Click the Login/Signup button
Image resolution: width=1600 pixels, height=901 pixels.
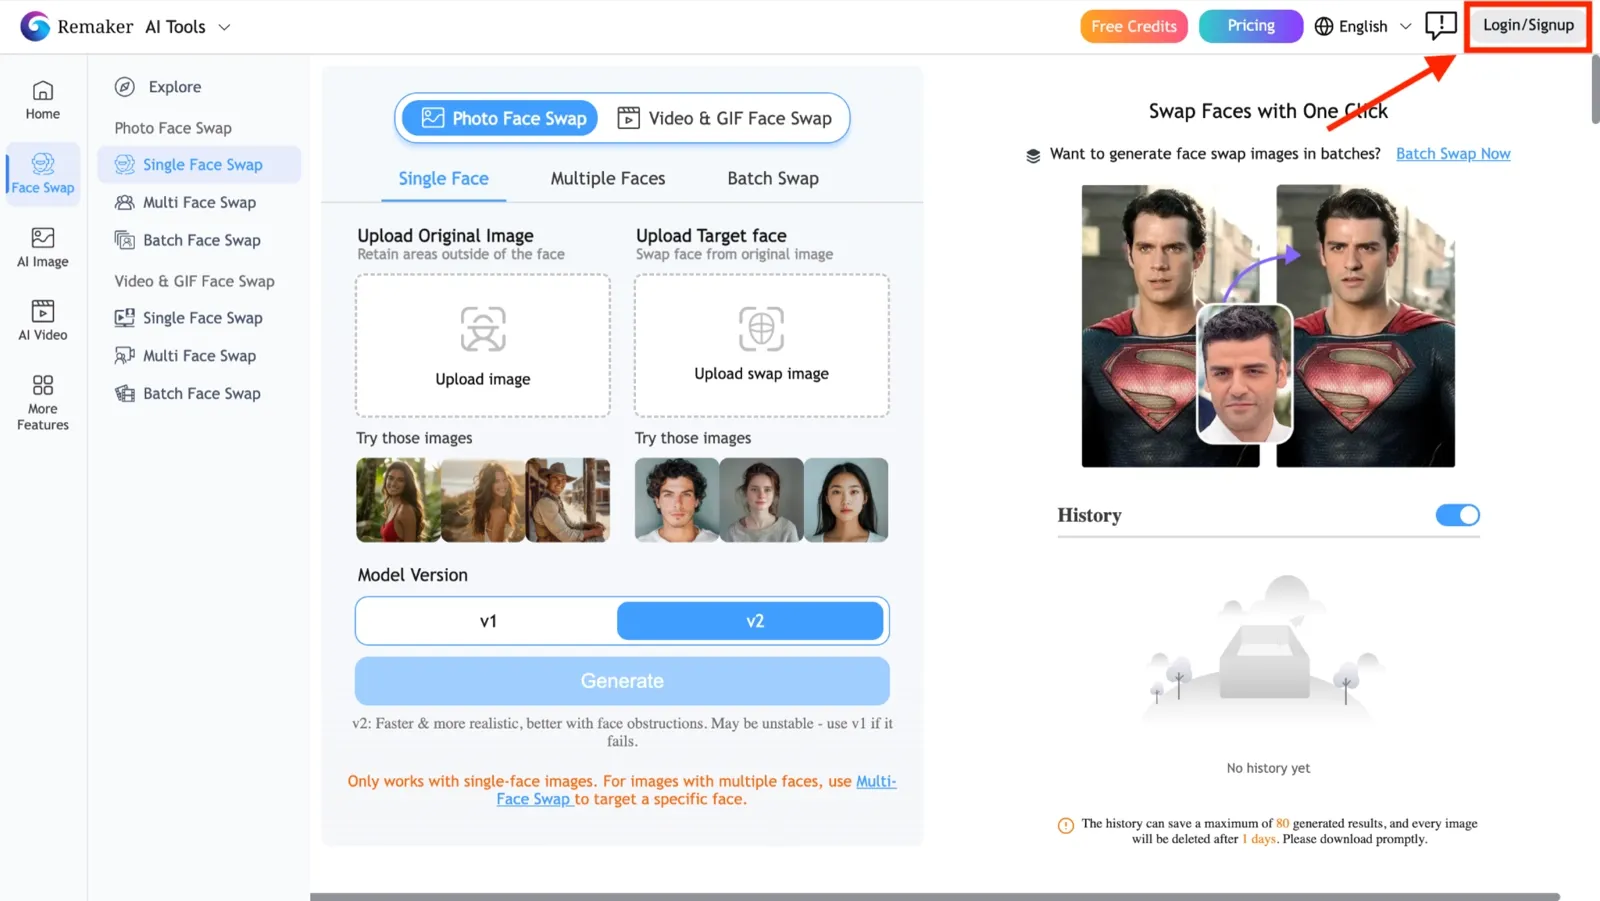point(1528,25)
